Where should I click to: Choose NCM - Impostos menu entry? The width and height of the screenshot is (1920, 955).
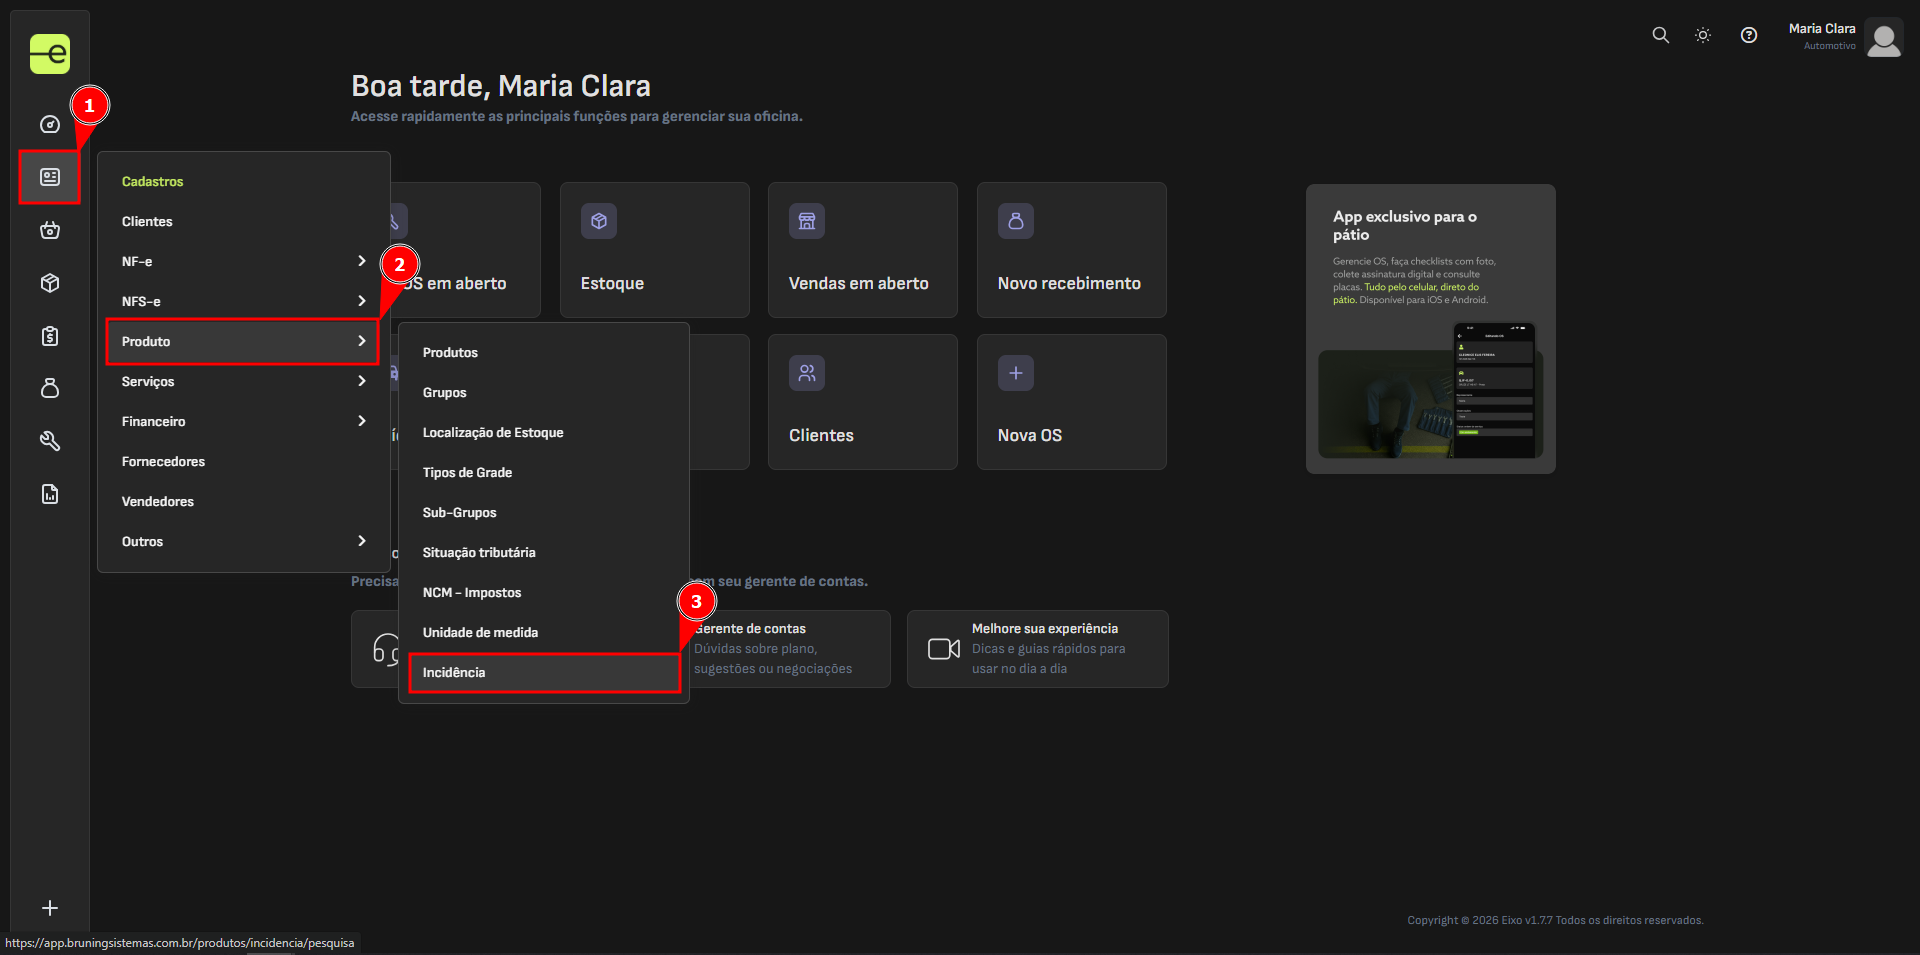point(472,593)
